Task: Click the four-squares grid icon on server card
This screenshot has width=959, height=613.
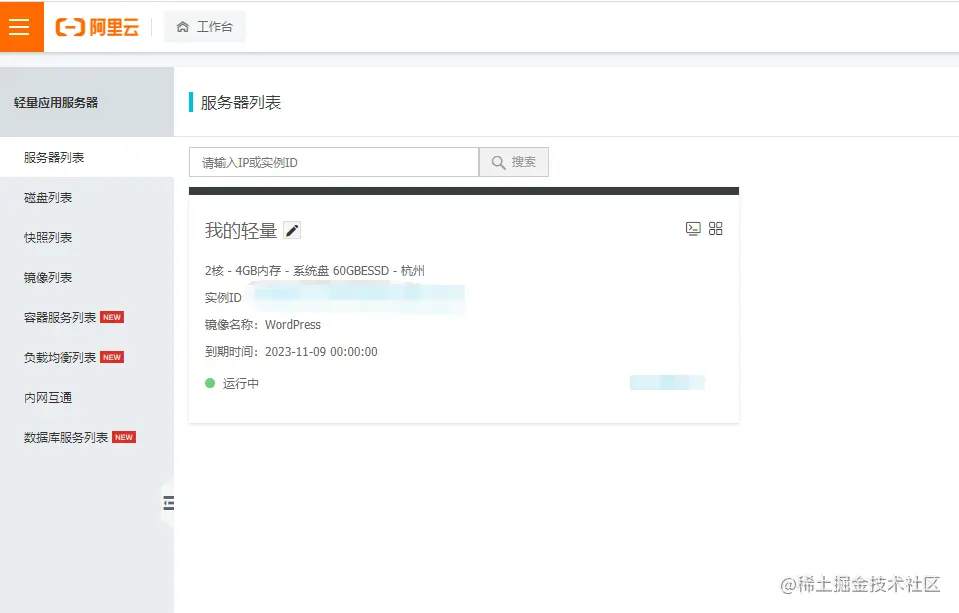Action: (716, 229)
